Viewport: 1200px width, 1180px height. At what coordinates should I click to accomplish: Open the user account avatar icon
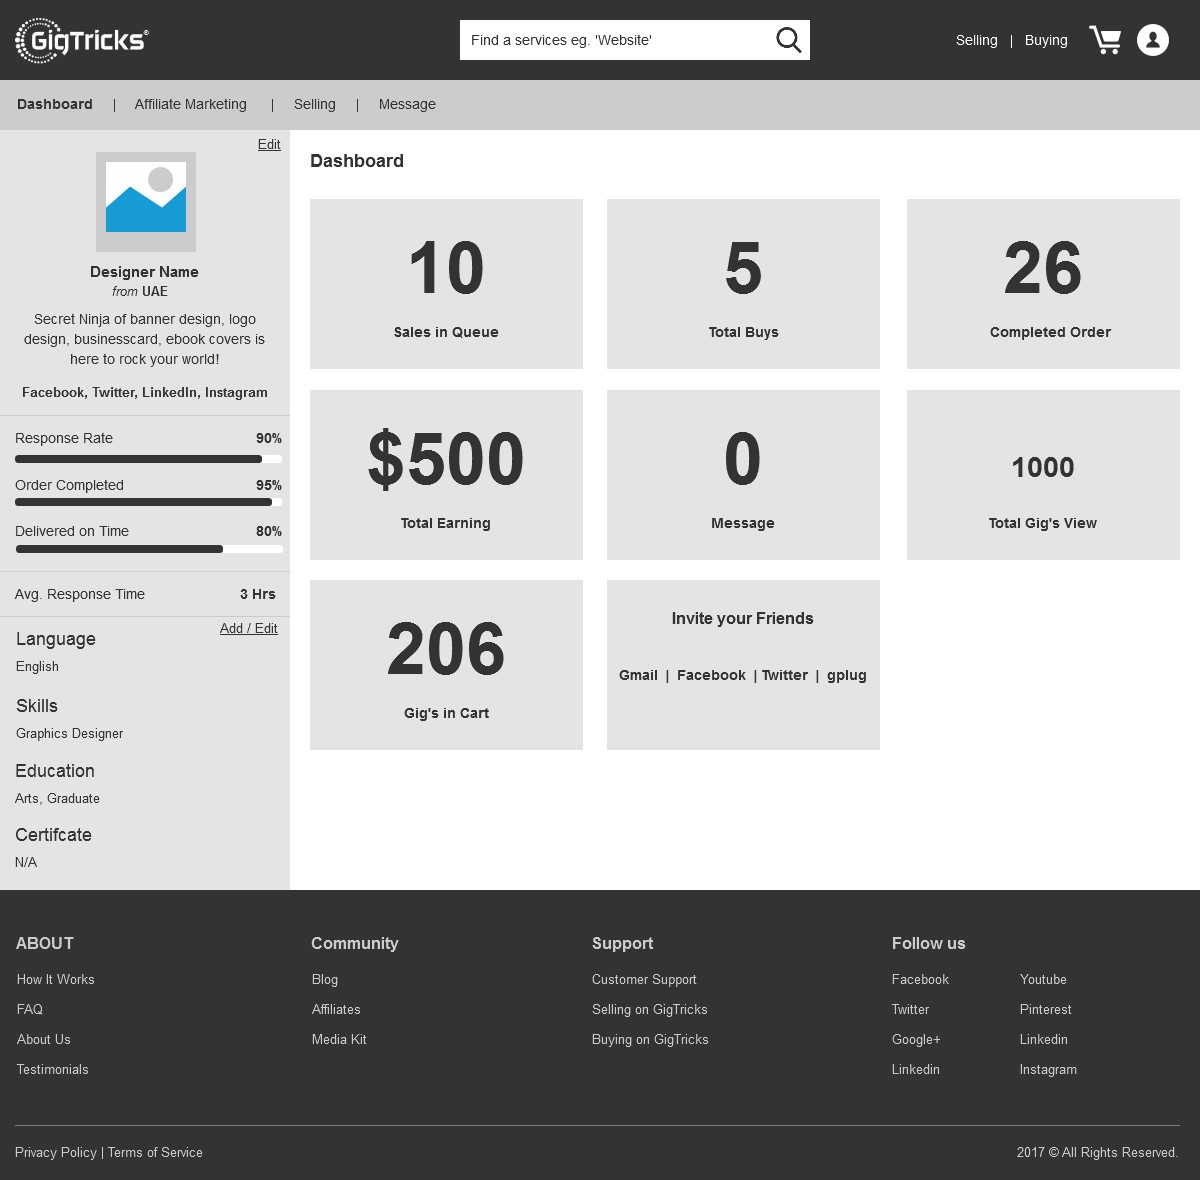1152,40
